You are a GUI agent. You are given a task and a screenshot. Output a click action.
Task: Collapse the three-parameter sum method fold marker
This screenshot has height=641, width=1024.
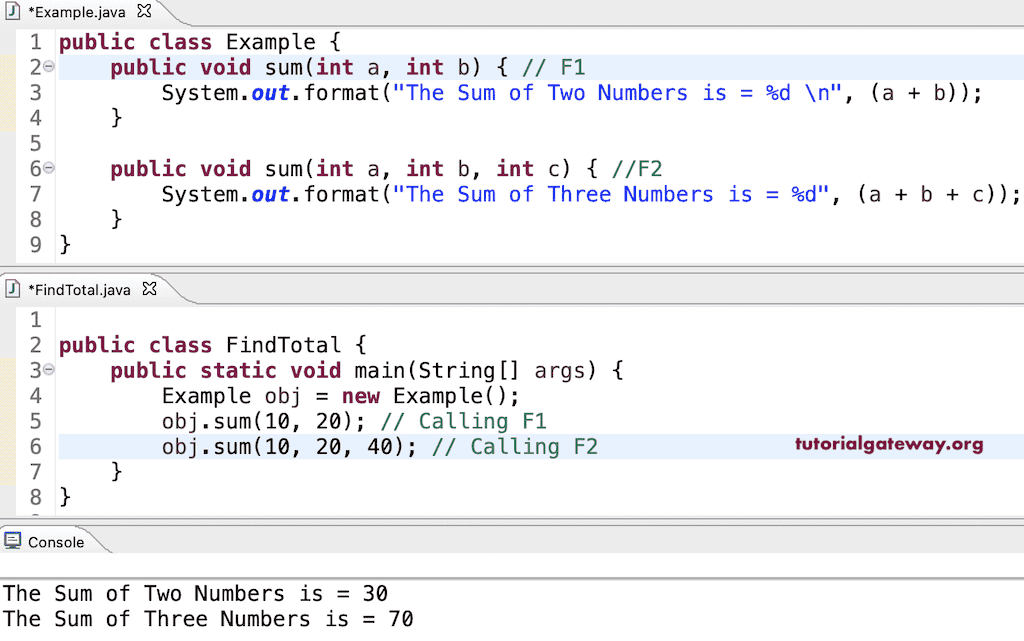[47, 168]
